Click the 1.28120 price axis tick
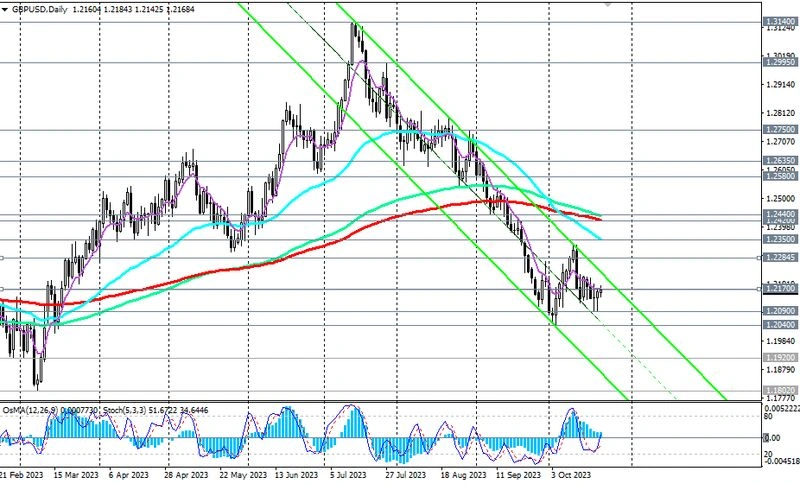Viewport: 800px width, 485px height. [781, 113]
